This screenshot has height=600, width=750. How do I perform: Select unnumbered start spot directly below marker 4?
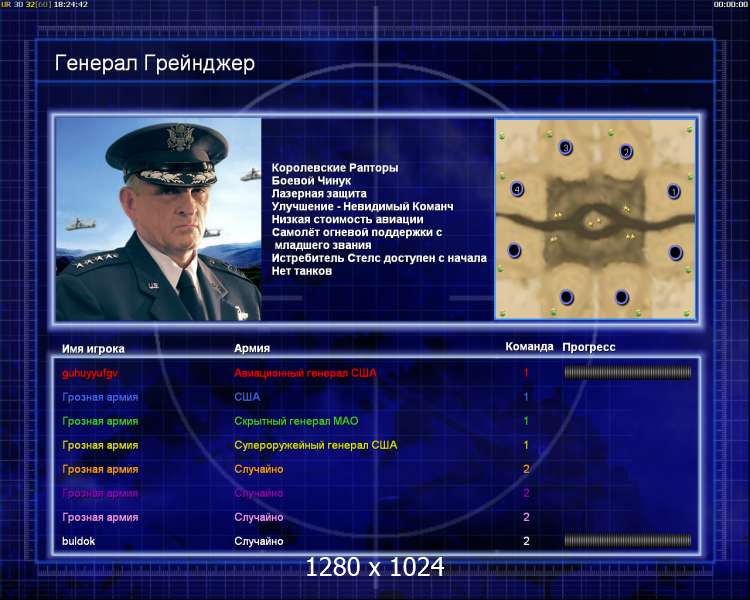(x=514, y=250)
